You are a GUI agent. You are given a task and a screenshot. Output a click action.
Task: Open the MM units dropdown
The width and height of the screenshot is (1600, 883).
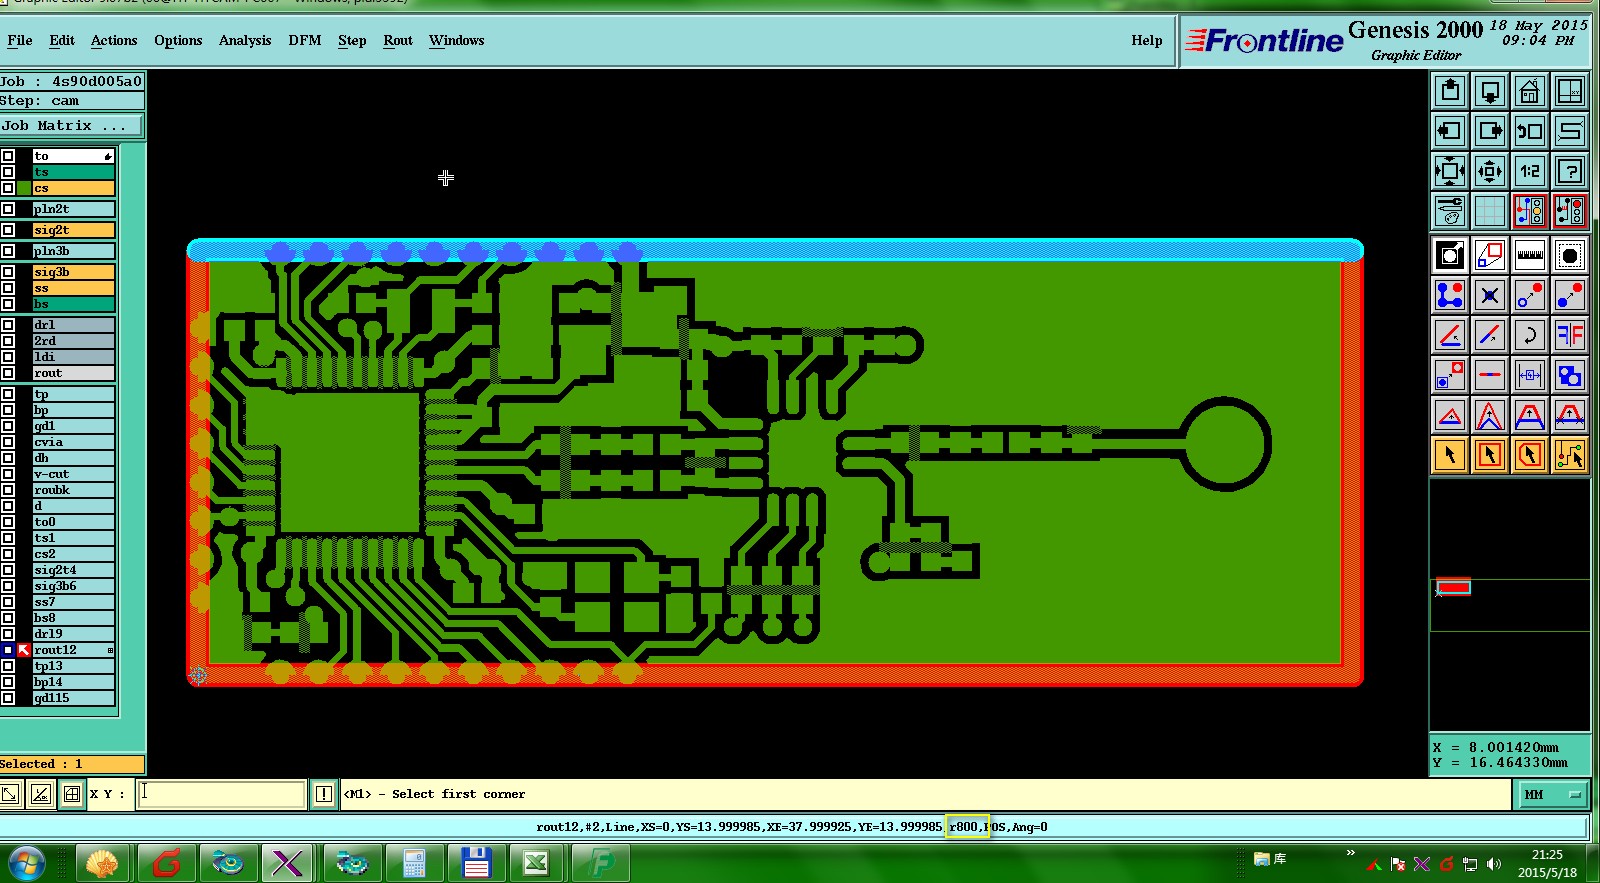pos(1553,795)
